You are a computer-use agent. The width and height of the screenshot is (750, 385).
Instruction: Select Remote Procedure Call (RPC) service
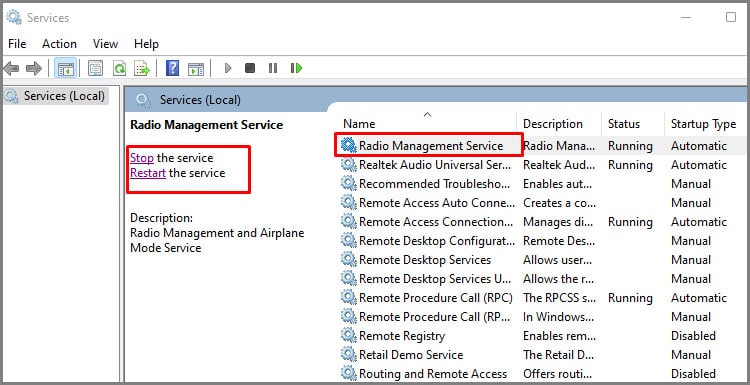436,297
